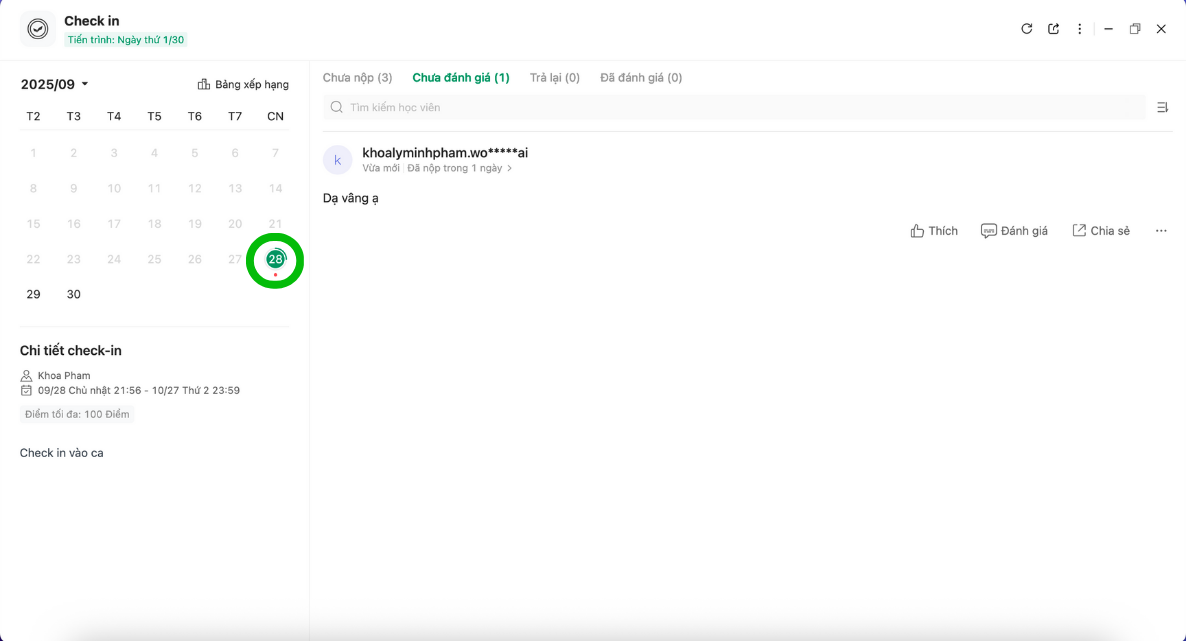Image resolution: width=1187 pixels, height=641 pixels.
Task: Click the Chia sẻ share icon
Action: tap(1079, 231)
